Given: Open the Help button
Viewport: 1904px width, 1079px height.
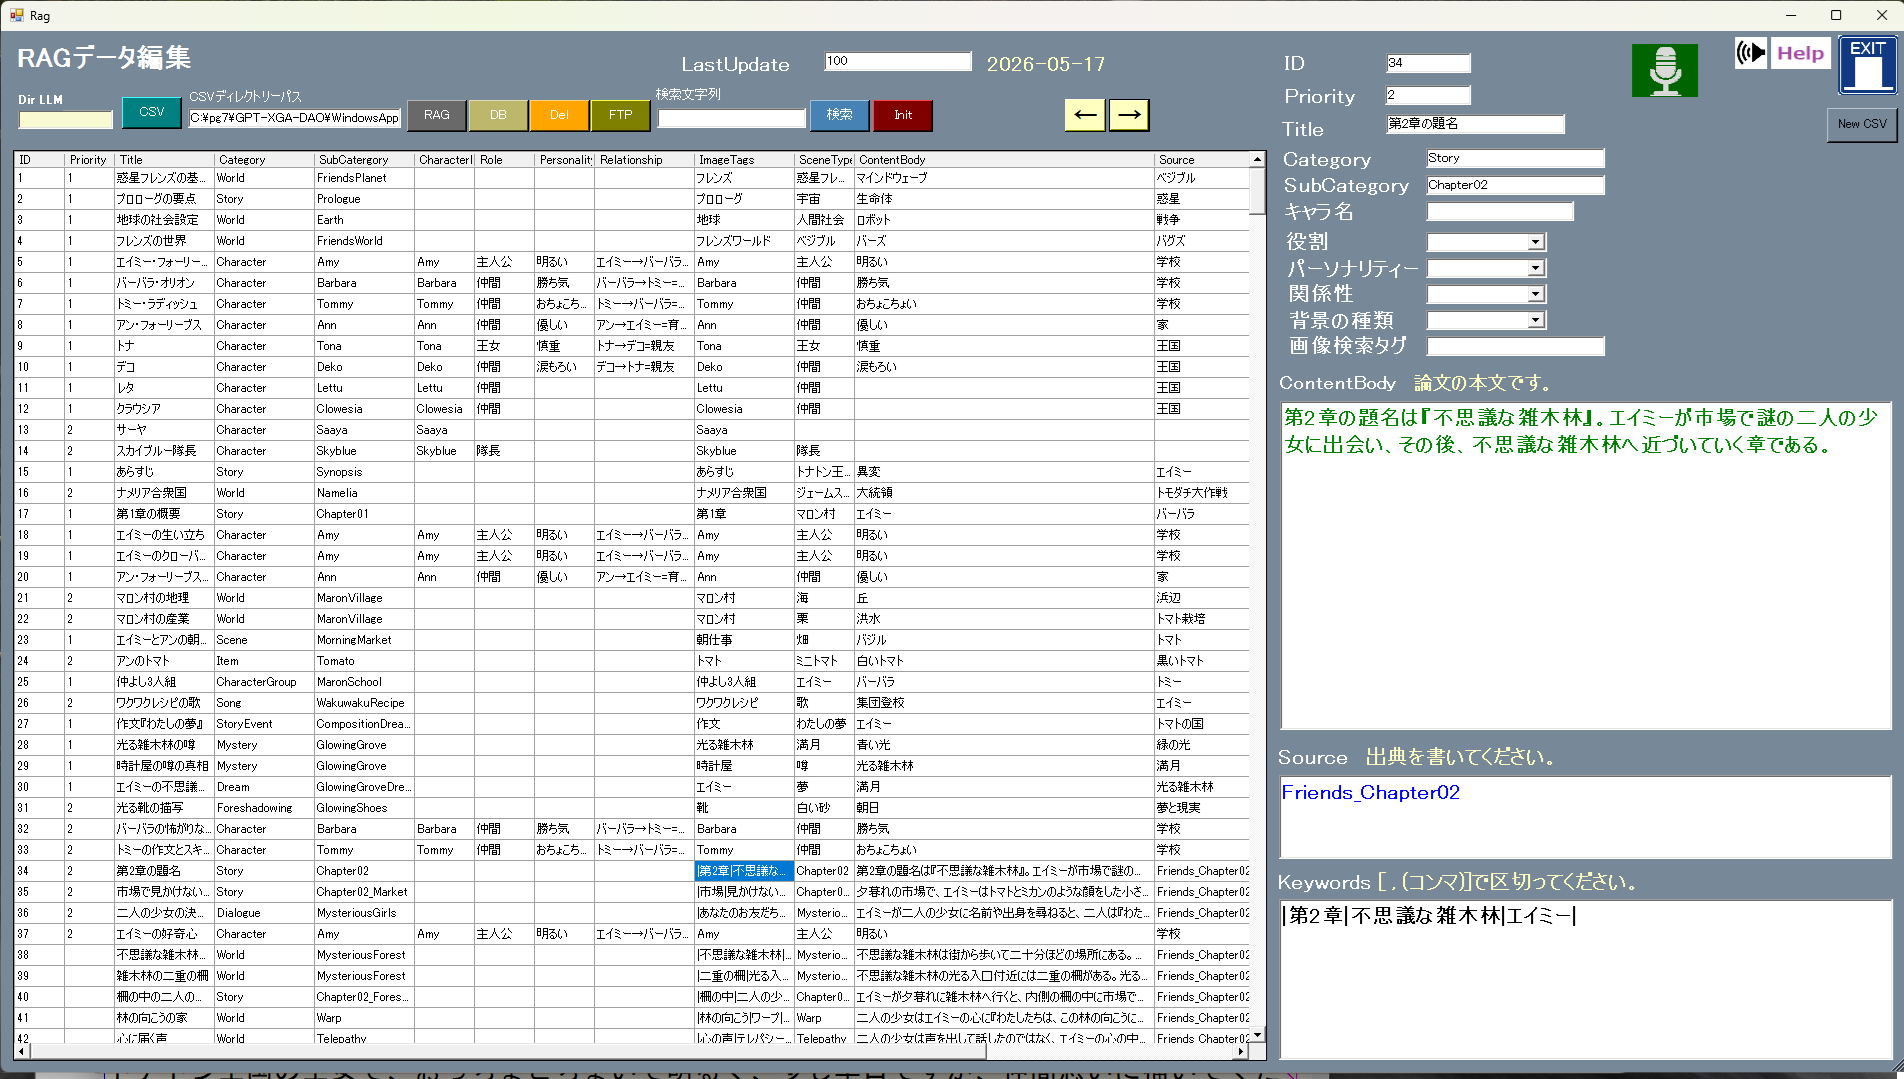Looking at the screenshot, I should [x=1800, y=54].
